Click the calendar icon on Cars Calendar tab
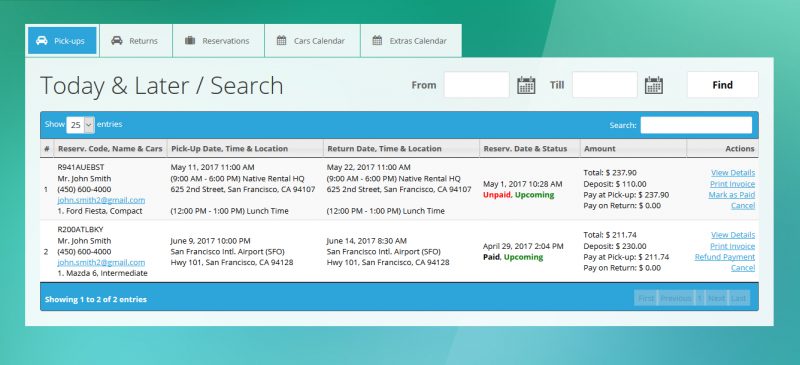This screenshot has width=800, height=365. pyautogui.click(x=281, y=40)
